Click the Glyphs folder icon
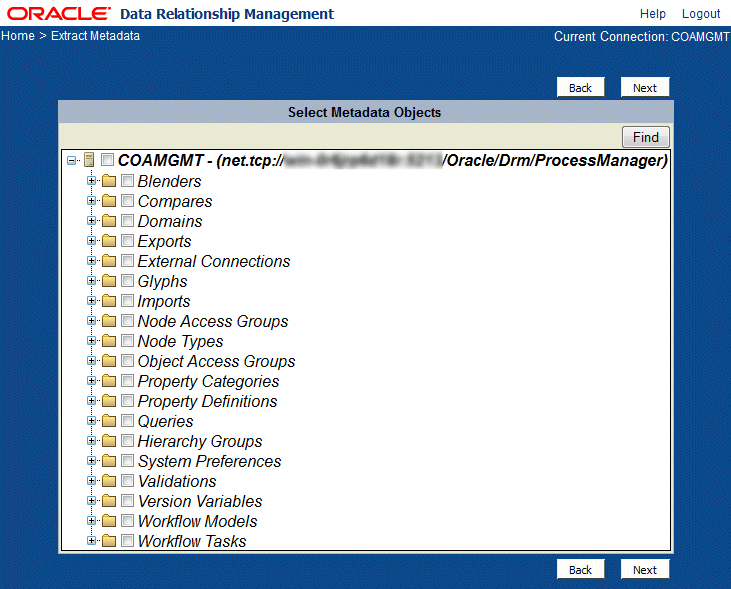This screenshot has width=731, height=589. pyautogui.click(x=109, y=281)
